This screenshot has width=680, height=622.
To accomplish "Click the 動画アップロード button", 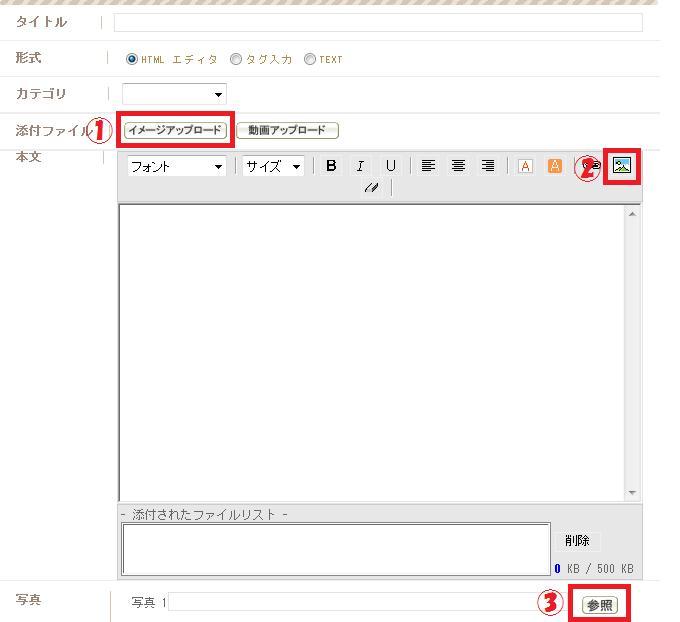I will [x=287, y=130].
